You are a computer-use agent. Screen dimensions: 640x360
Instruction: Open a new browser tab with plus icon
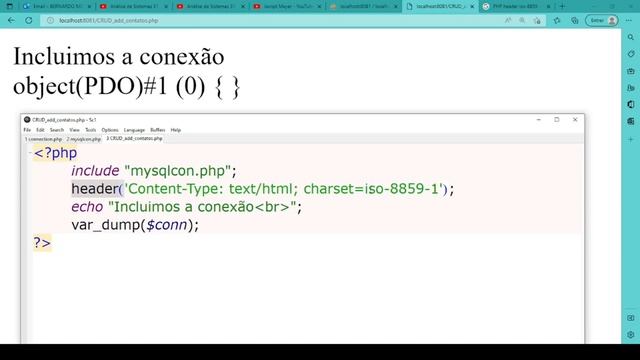point(562,6)
